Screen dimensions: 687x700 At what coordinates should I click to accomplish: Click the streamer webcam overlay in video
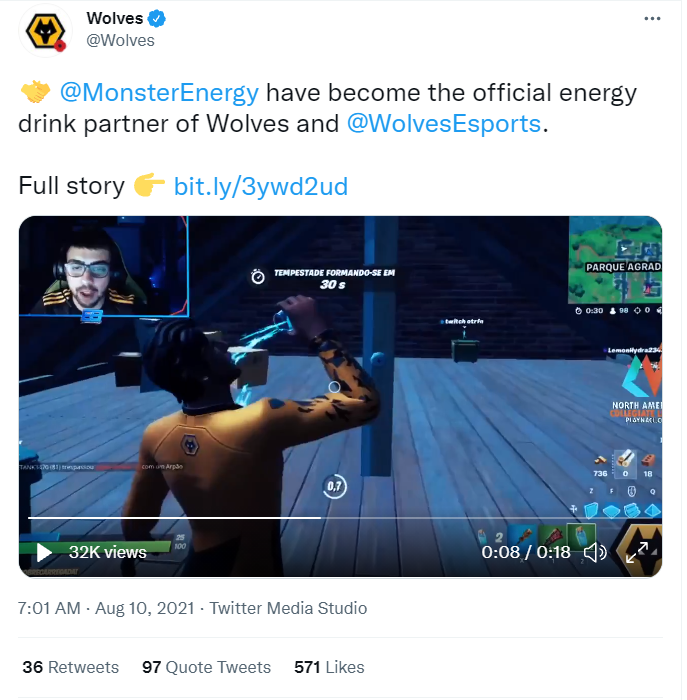[x=104, y=268]
